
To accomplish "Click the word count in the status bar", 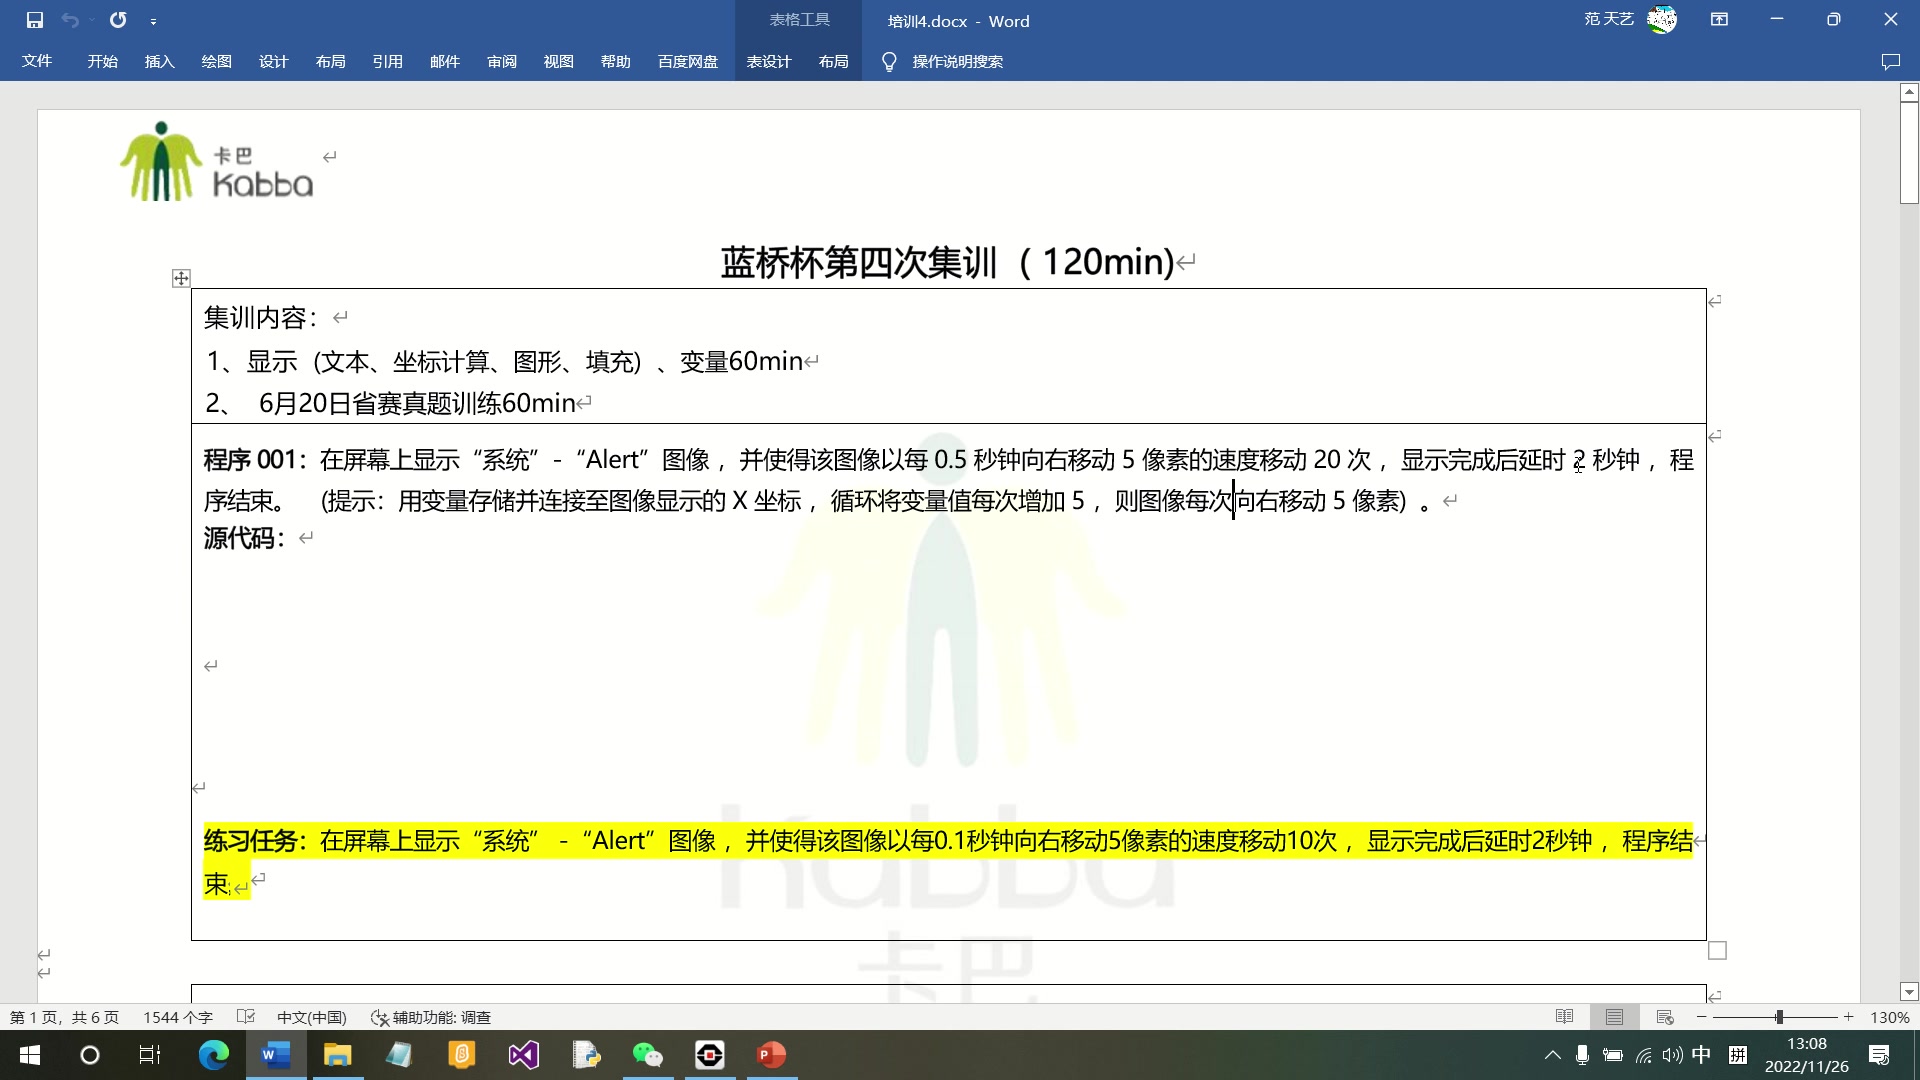I will [x=178, y=1017].
